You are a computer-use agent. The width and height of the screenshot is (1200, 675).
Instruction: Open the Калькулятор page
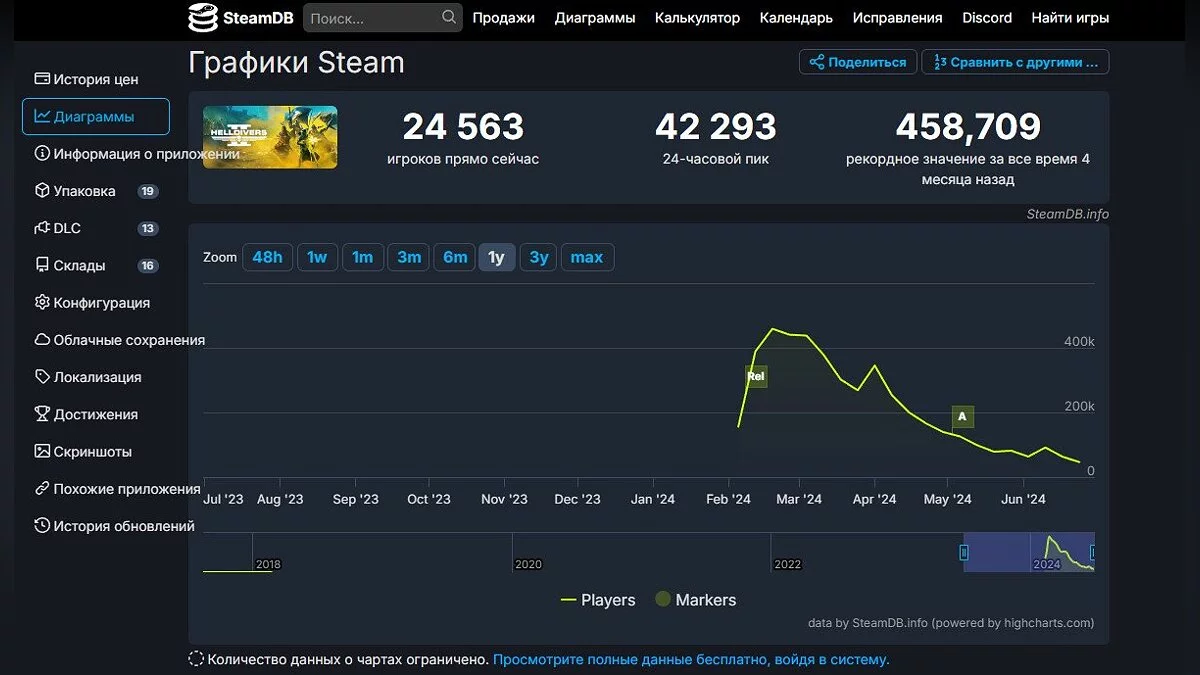coord(697,18)
